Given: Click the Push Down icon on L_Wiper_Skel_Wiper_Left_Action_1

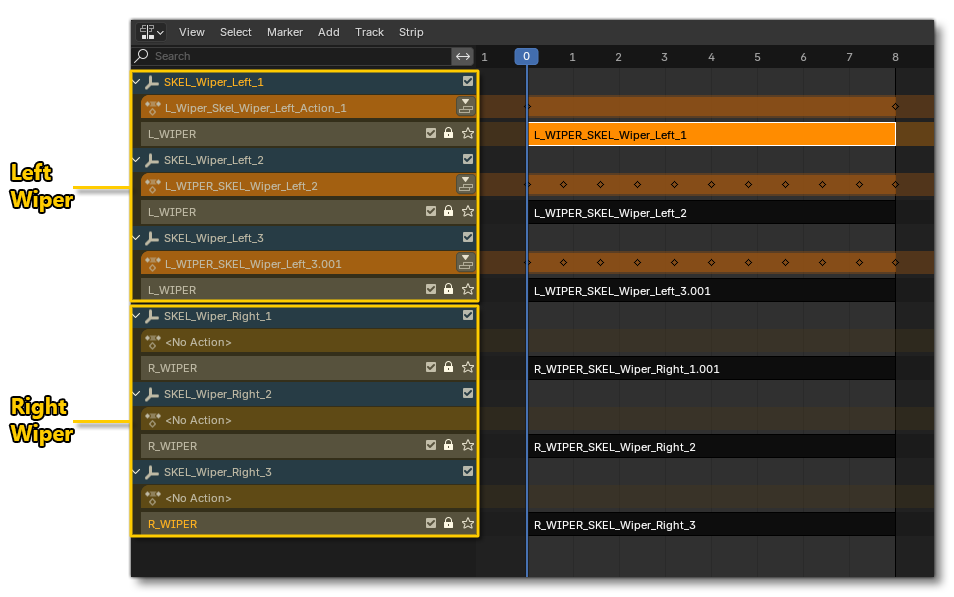Looking at the screenshot, I should (x=466, y=106).
